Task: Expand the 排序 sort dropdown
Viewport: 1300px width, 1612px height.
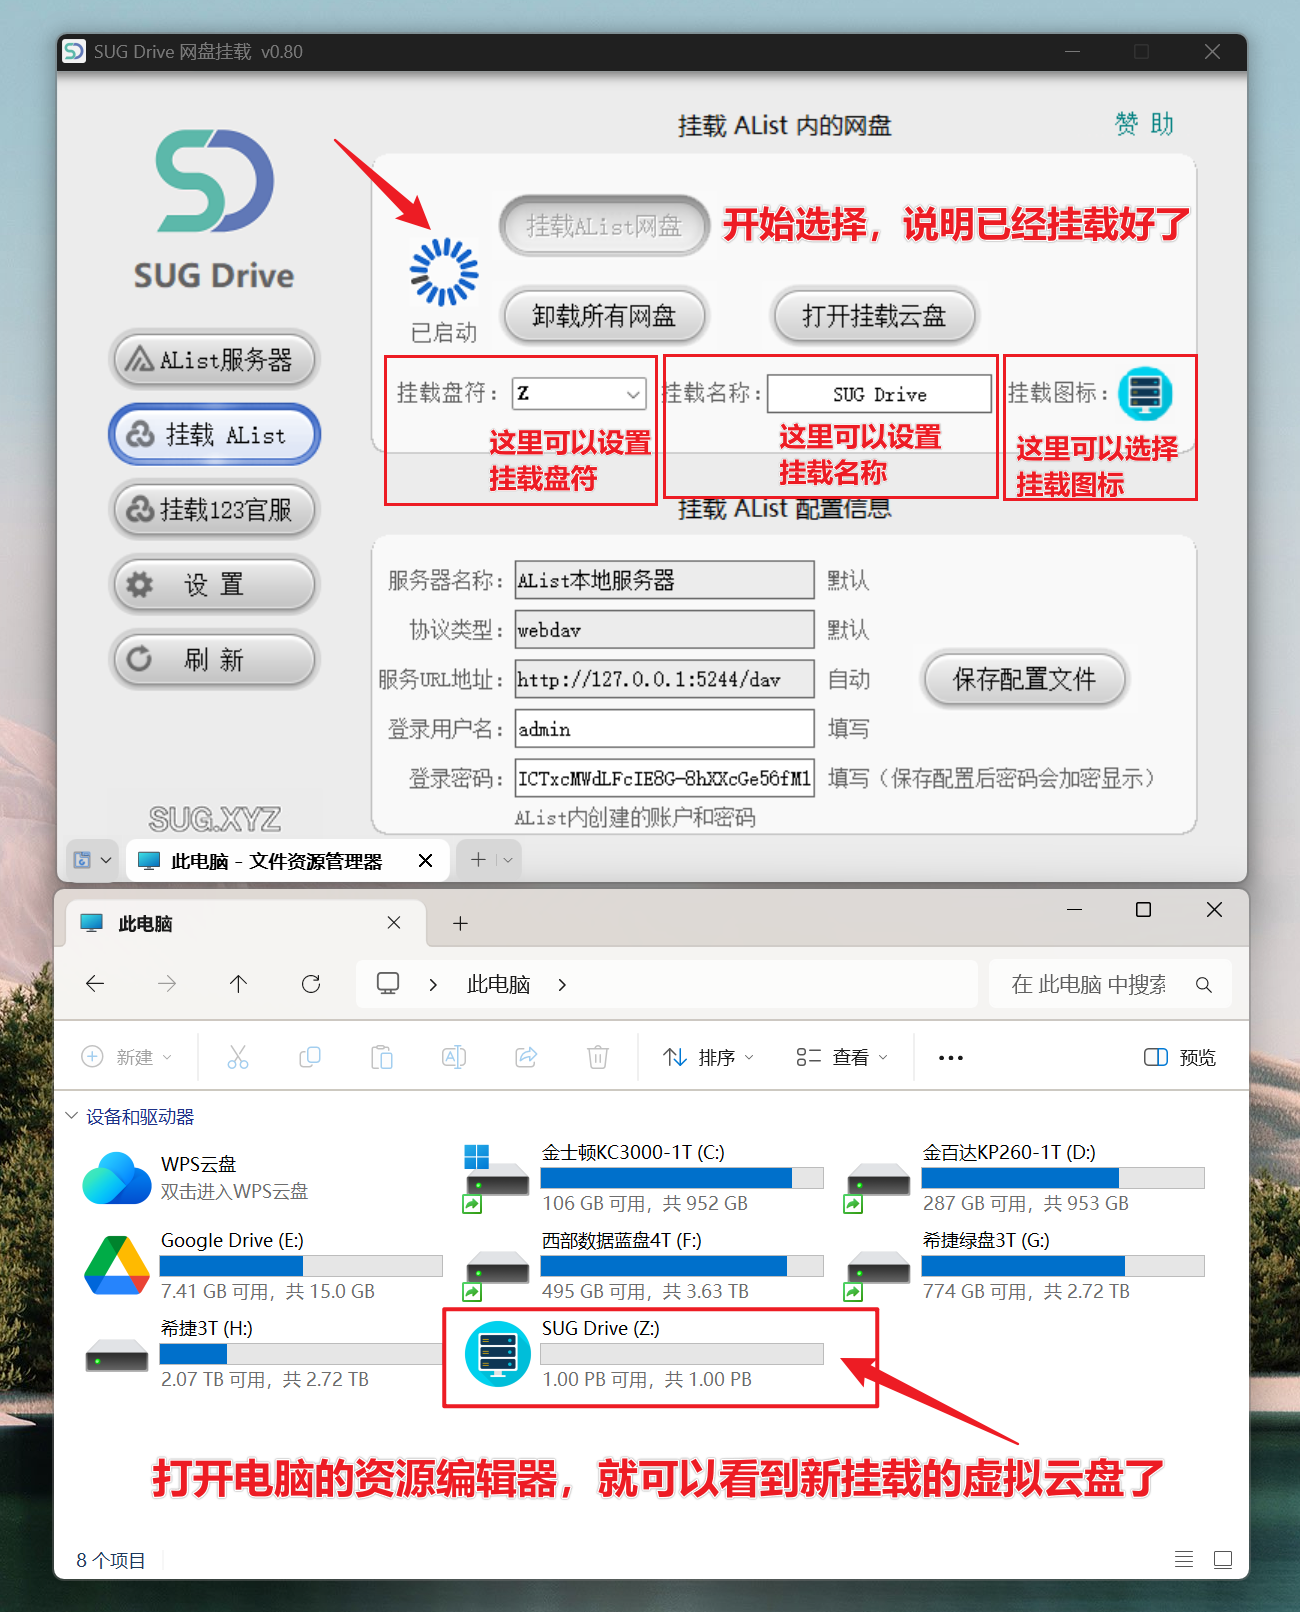Action: (x=708, y=1057)
